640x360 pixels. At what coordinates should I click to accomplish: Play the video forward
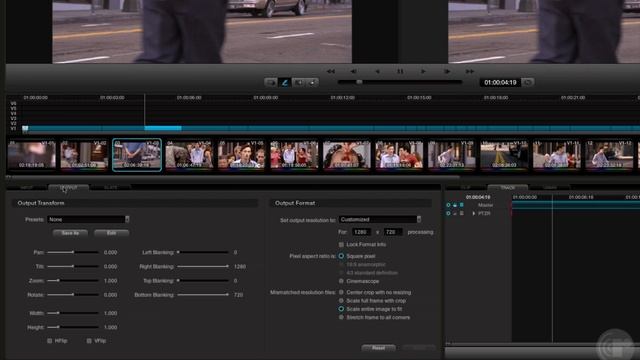(x=423, y=71)
